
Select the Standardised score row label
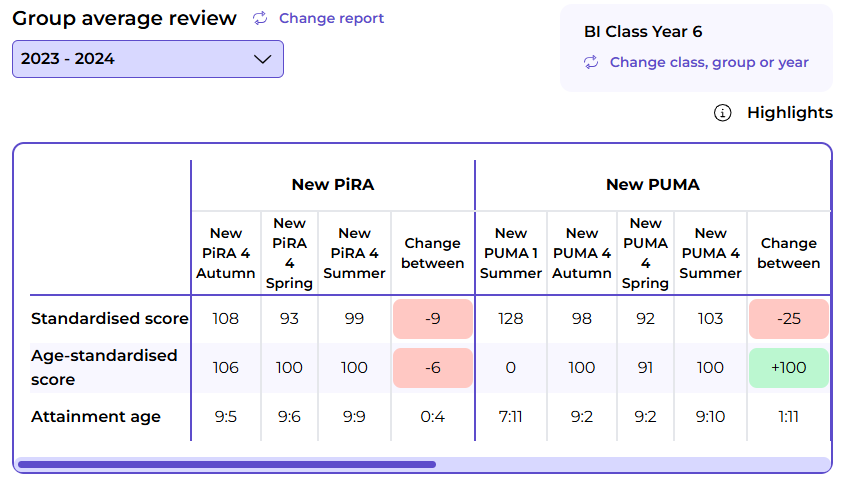pyautogui.click(x=110, y=319)
